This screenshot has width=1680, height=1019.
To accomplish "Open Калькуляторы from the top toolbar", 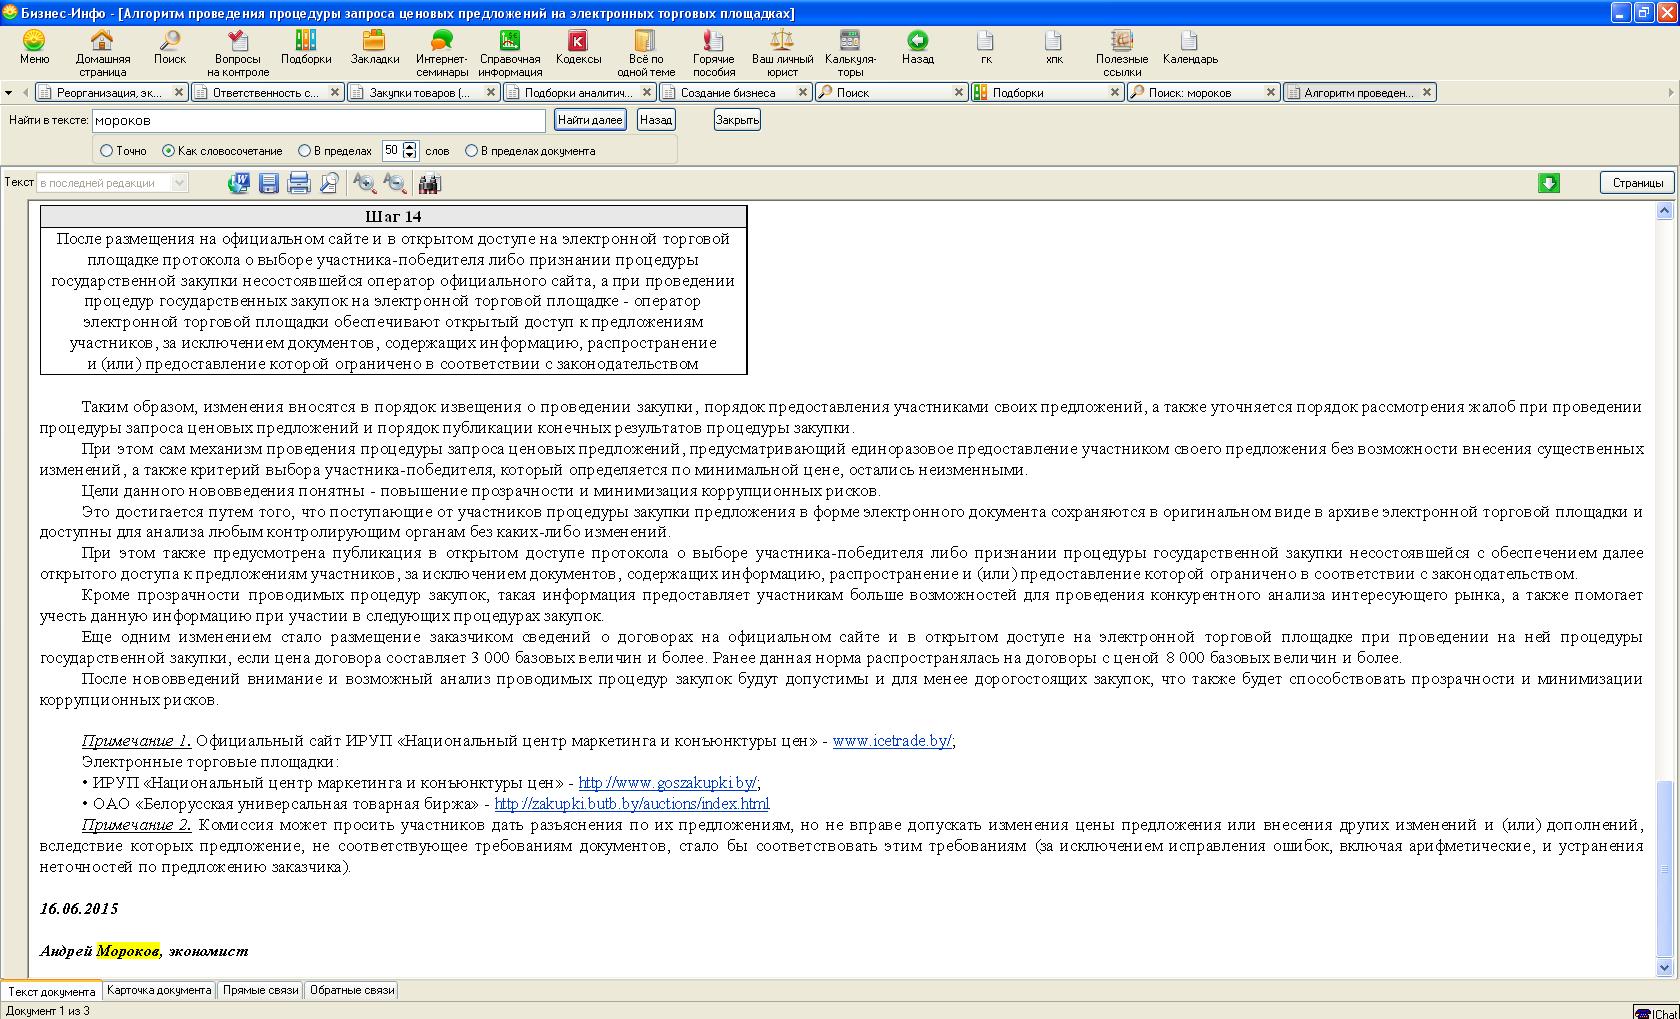I will [x=850, y=50].
